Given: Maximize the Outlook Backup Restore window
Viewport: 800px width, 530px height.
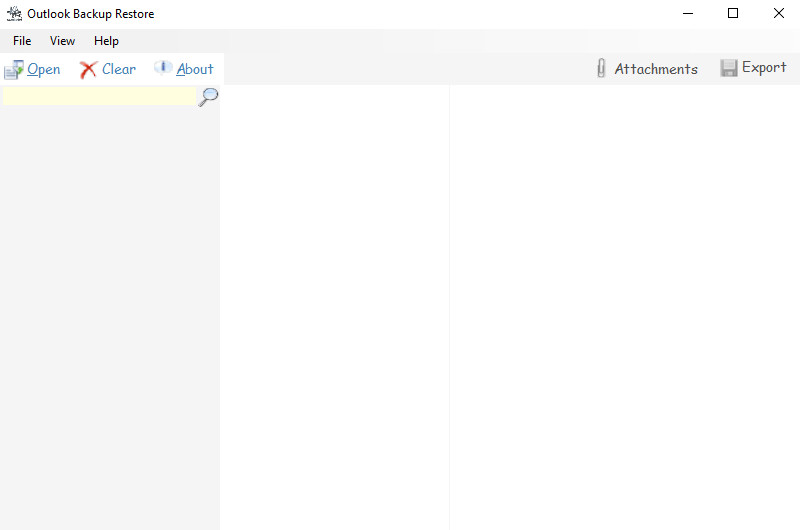Looking at the screenshot, I should [733, 14].
